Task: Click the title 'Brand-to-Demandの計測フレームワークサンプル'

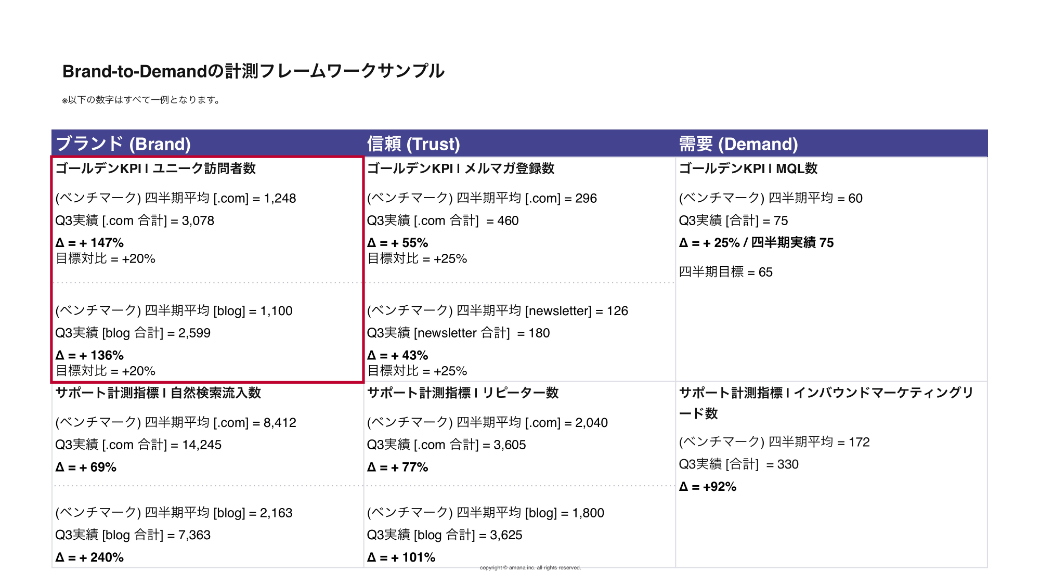Action: [x=253, y=71]
